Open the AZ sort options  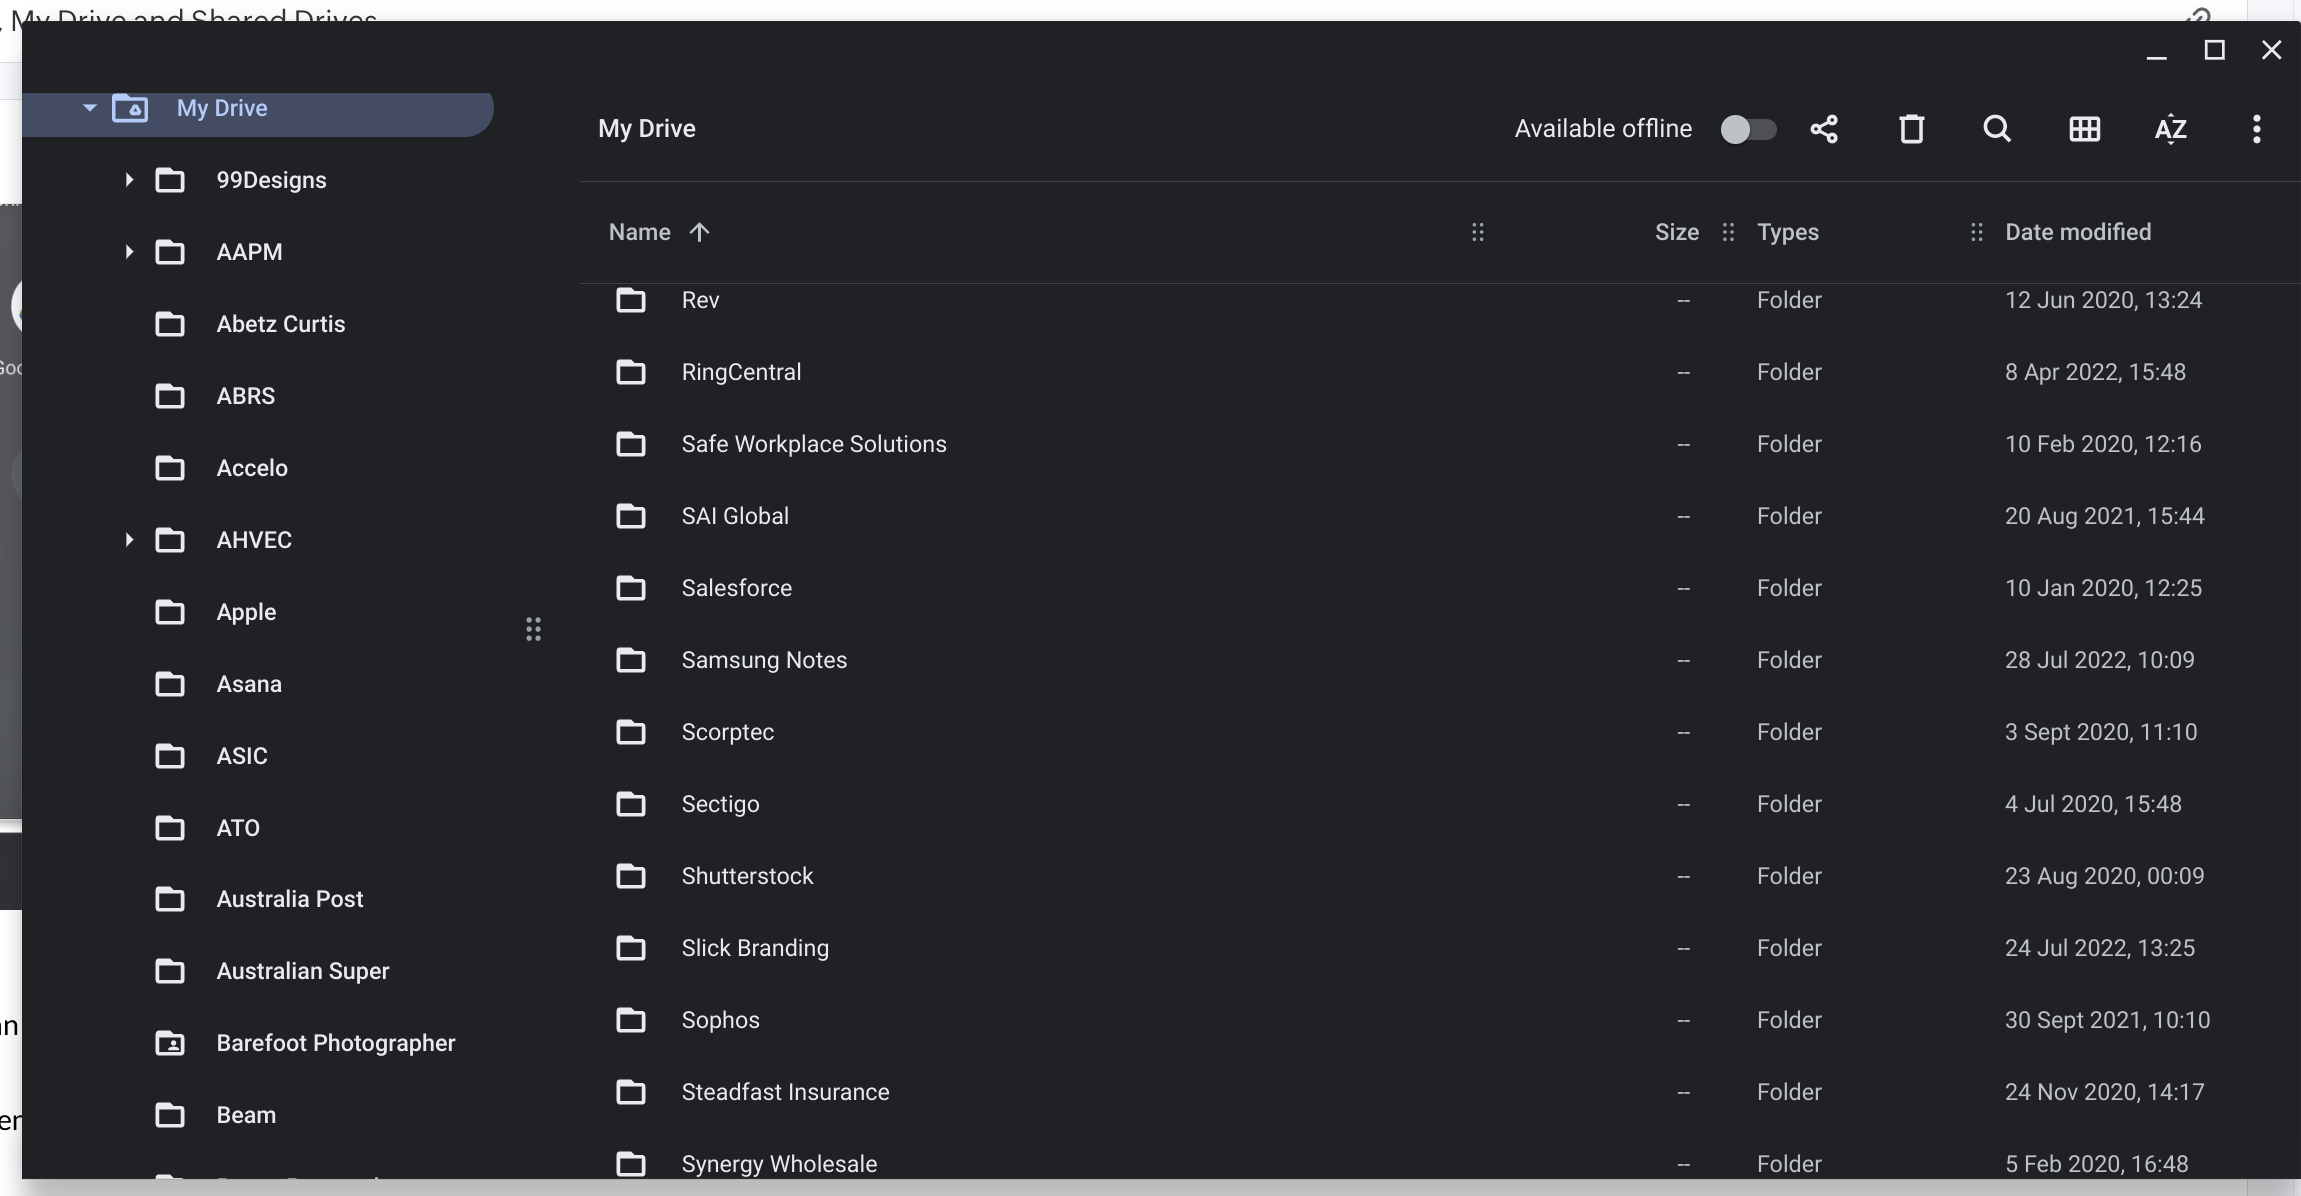click(x=2170, y=129)
